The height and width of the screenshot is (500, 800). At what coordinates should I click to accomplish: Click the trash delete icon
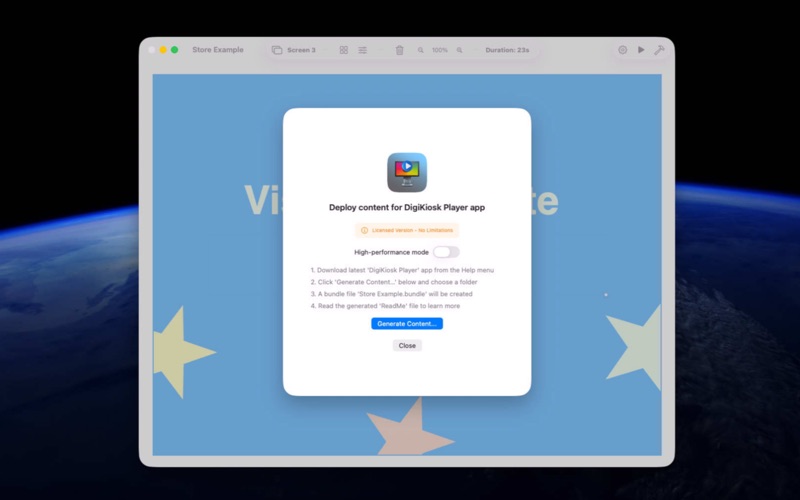coord(399,50)
